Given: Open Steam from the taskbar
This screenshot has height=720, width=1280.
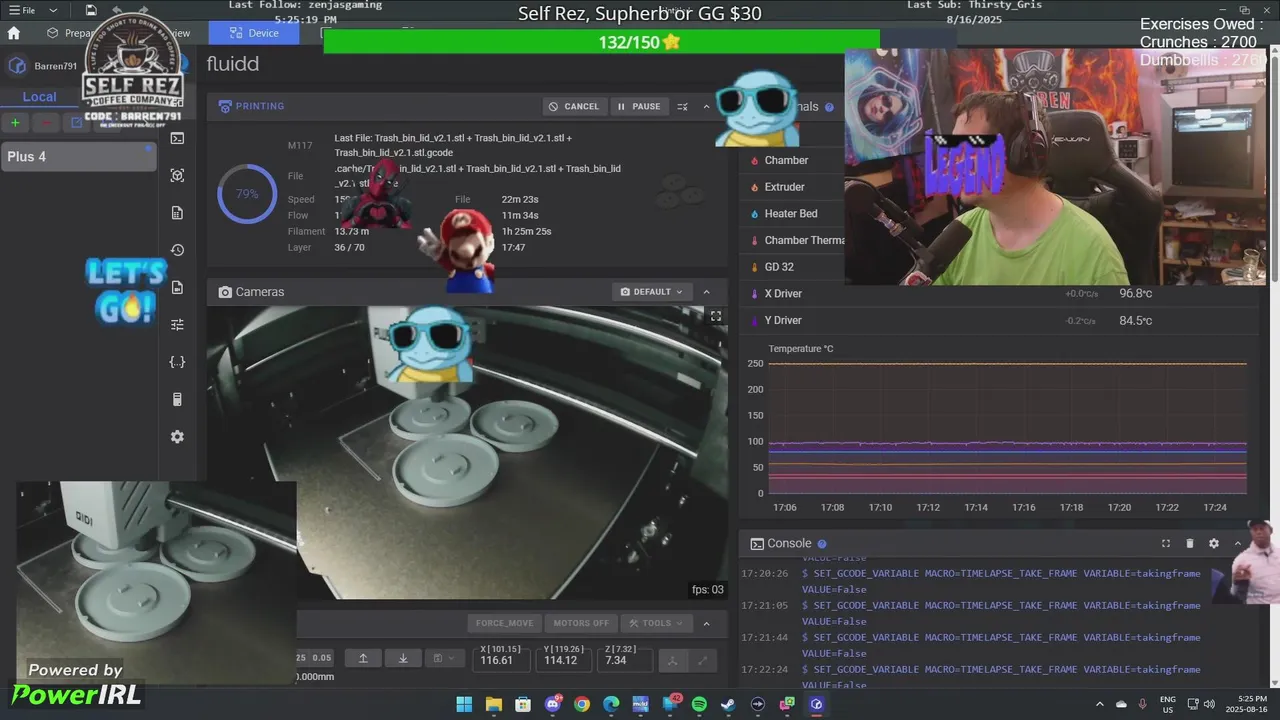Looking at the screenshot, I should coord(728,704).
